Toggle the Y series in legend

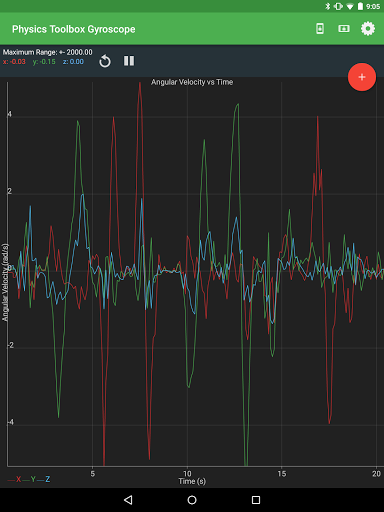click(29, 479)
